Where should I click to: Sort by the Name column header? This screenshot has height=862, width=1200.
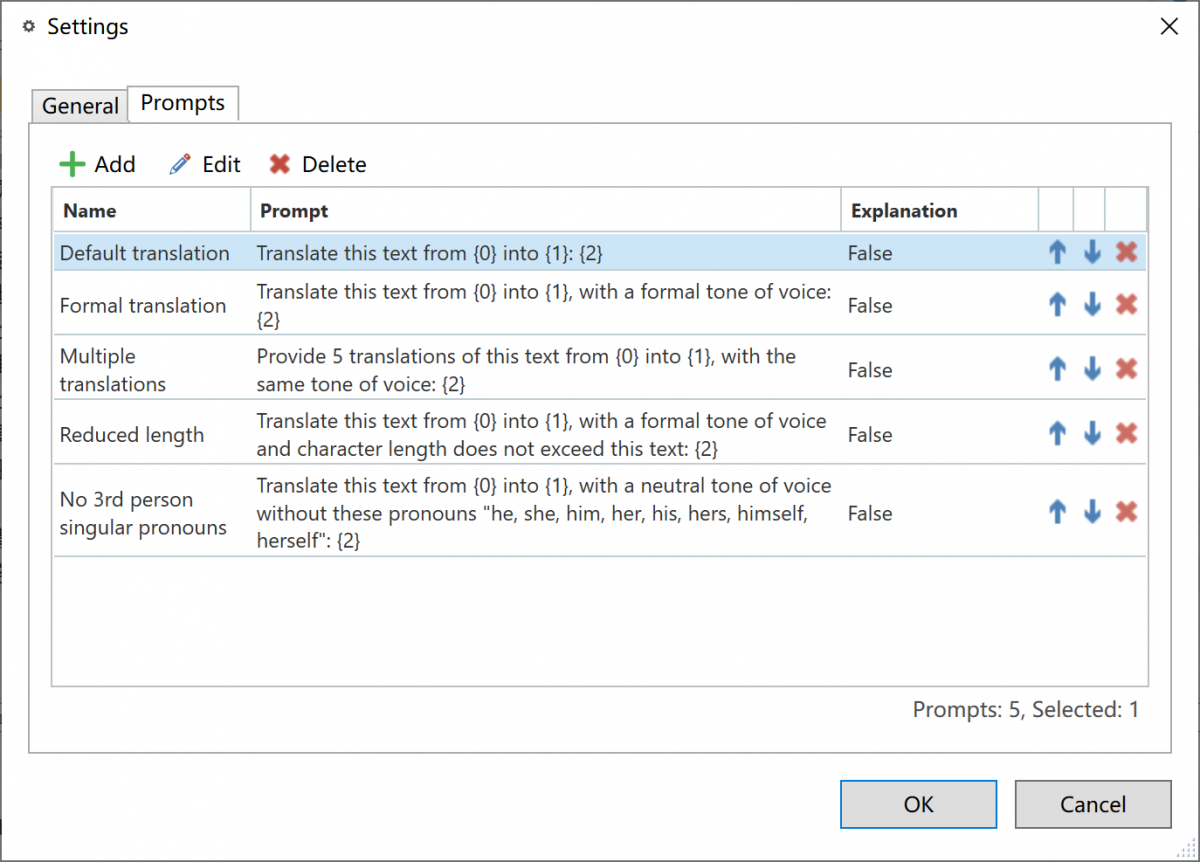click(150, 211)
